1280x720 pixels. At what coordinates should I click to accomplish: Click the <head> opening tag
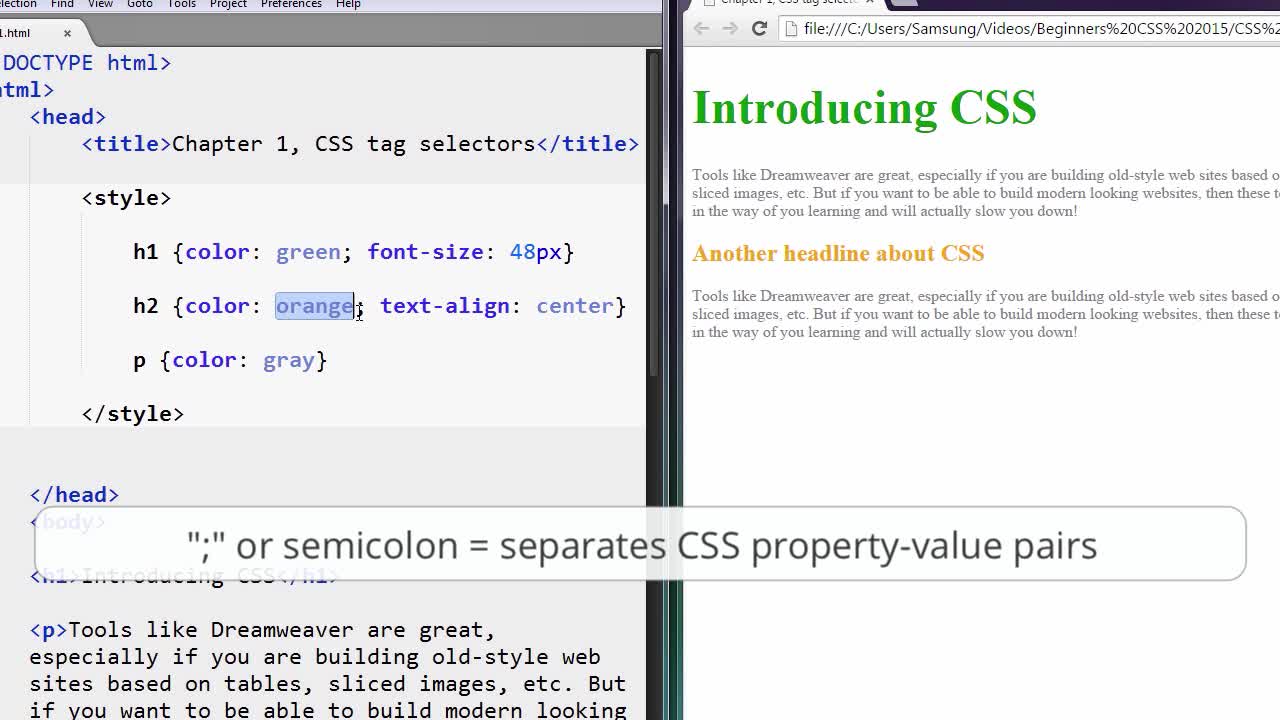click(67, 117)
